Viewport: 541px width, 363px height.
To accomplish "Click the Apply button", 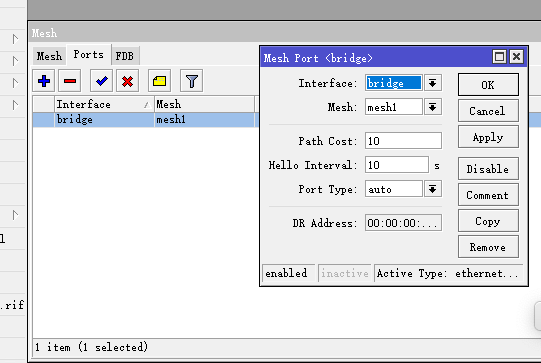I will tap(488, 137).
